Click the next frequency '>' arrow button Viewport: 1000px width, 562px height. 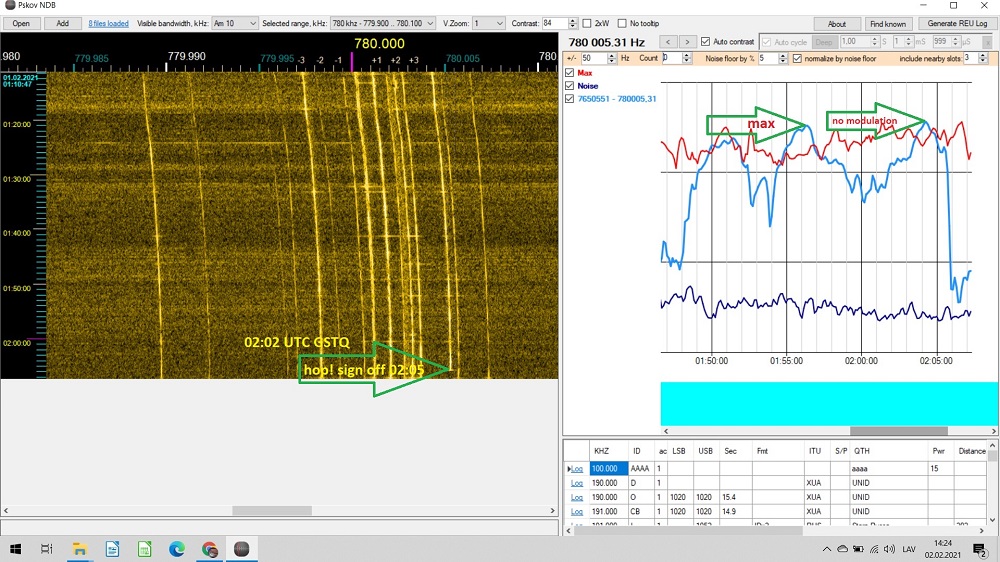pyautogui.click(x=687, y=42)
